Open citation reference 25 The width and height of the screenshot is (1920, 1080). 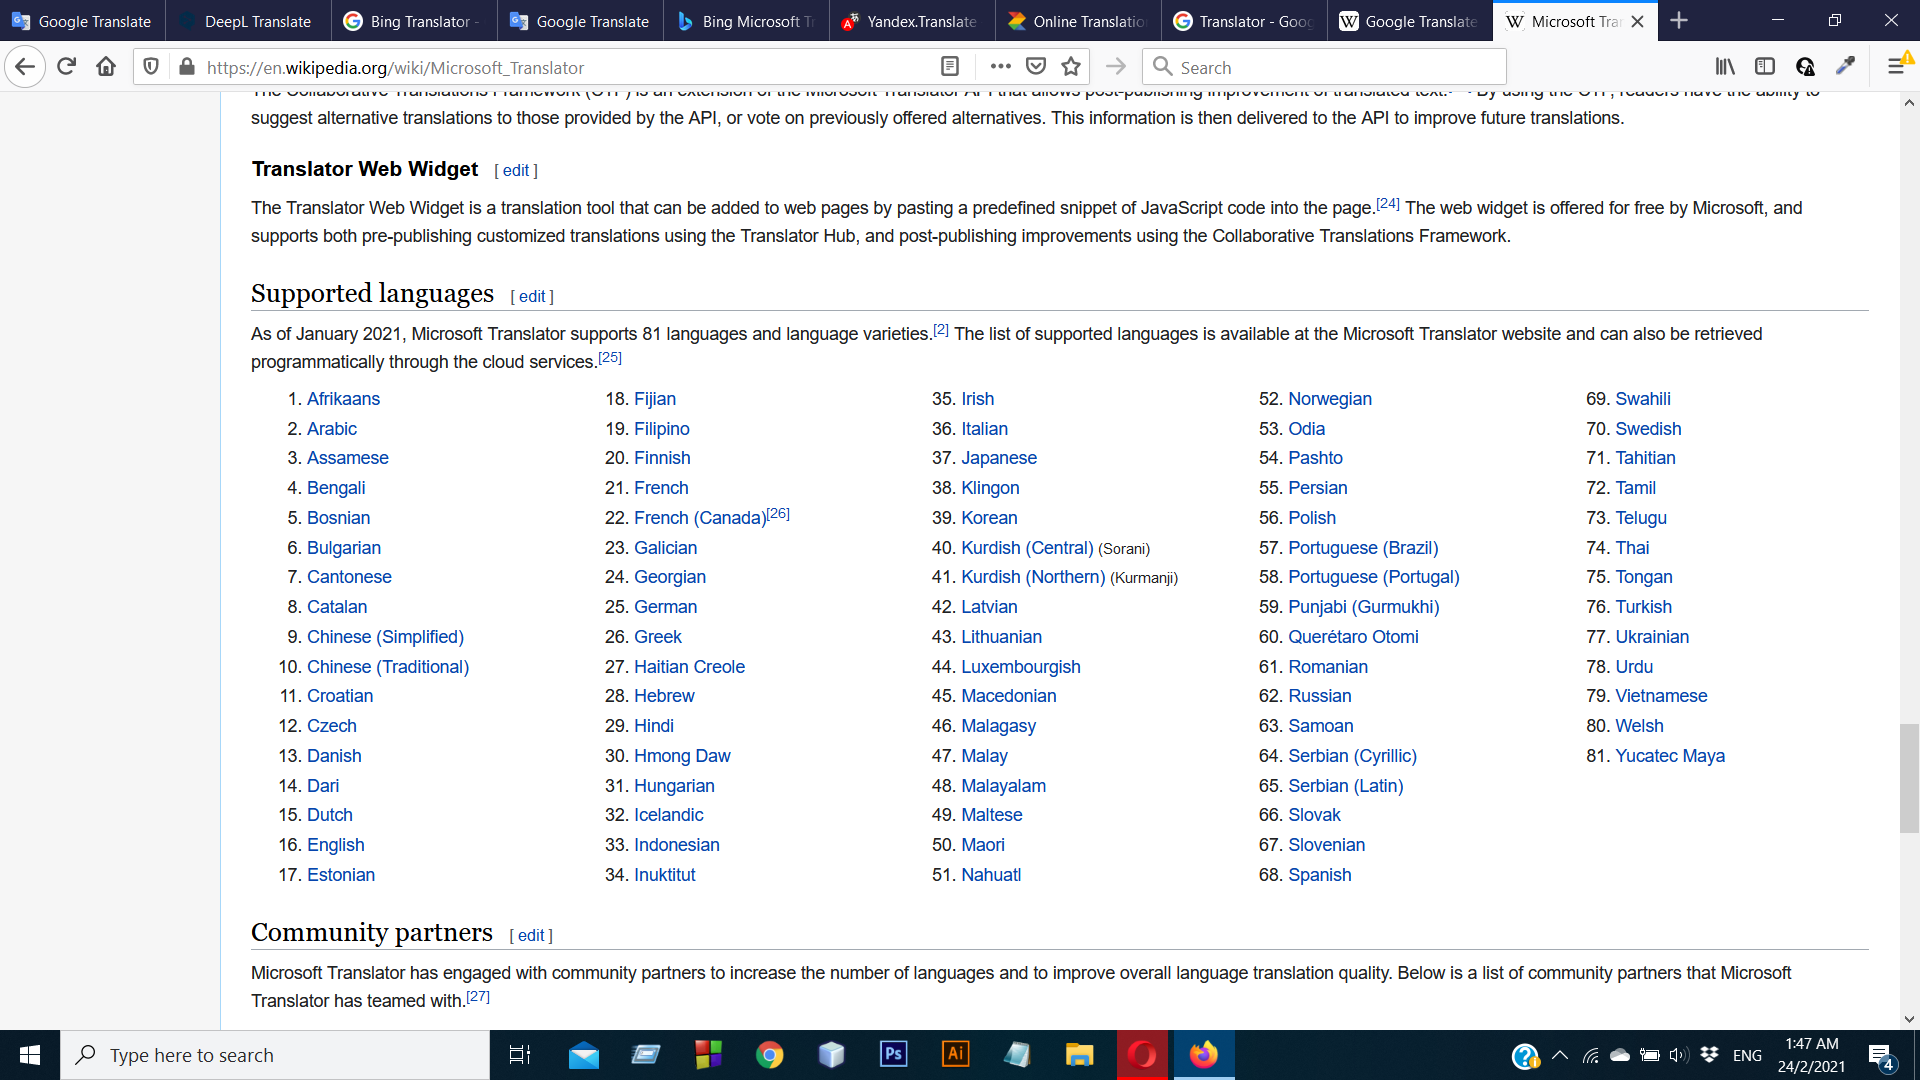click(x=610, y=357)
